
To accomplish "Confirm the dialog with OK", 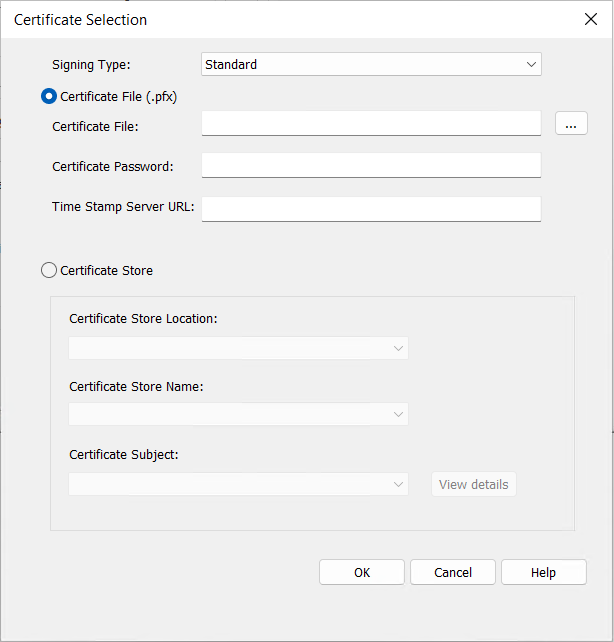I will [362, 572].
